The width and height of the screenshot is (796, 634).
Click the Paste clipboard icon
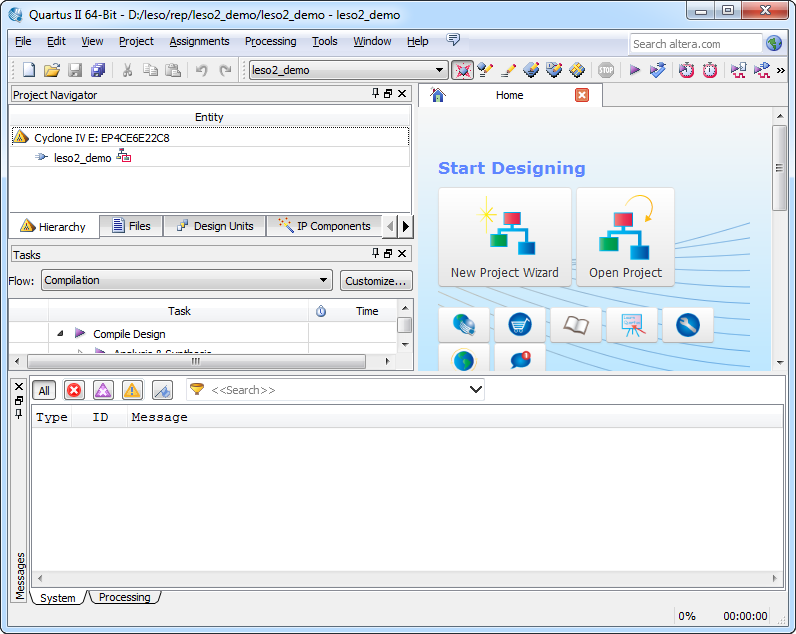click(x=173, y=70)
